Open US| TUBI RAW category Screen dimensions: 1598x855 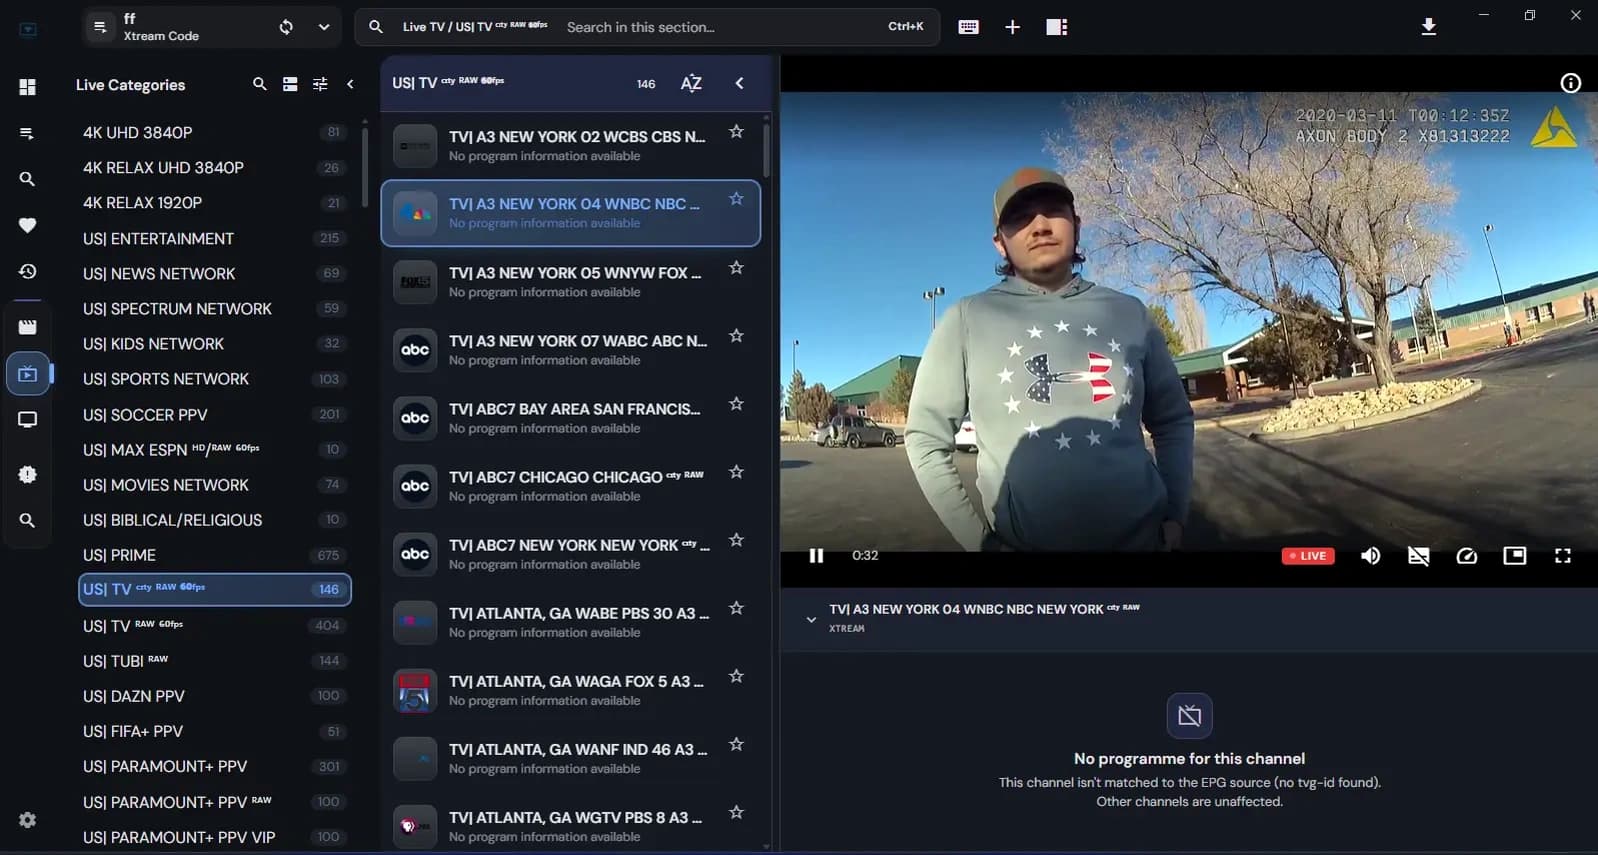tap(215, 661)
